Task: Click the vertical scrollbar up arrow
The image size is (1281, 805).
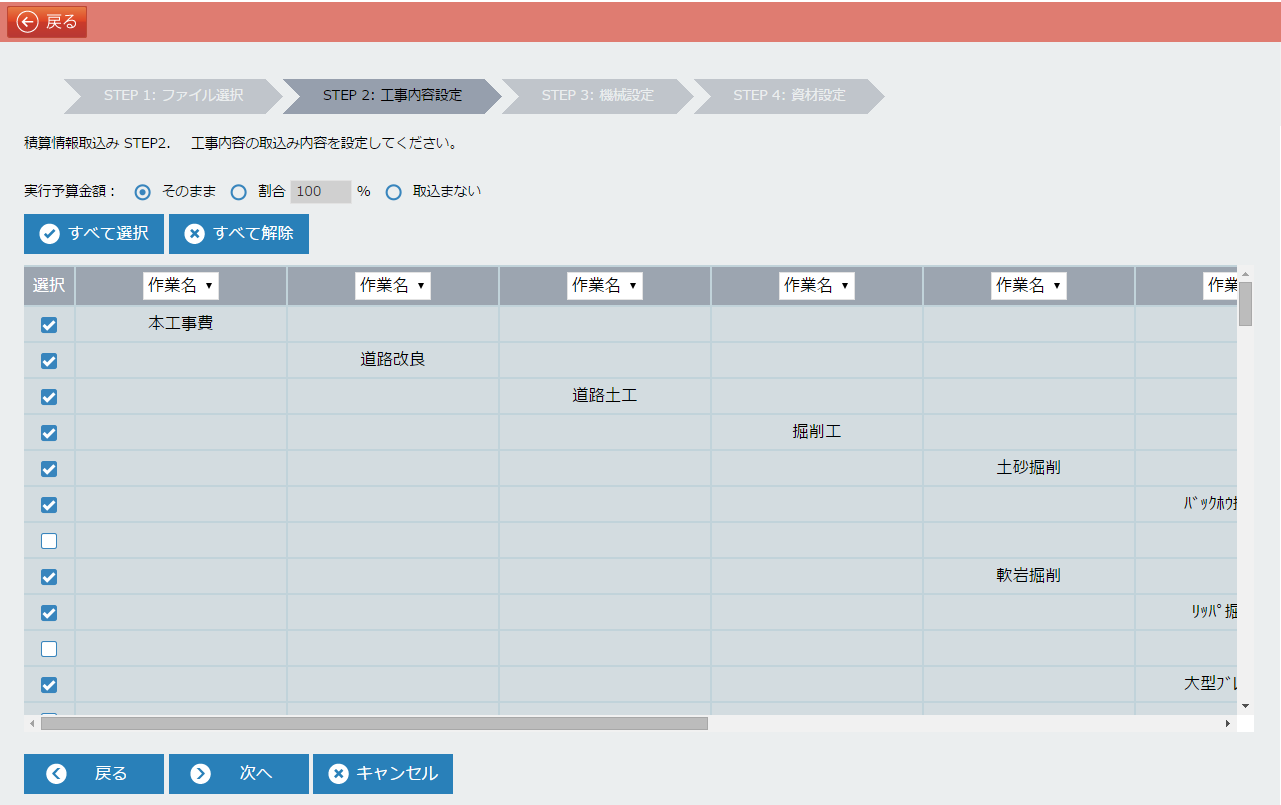Action: 1245,273
